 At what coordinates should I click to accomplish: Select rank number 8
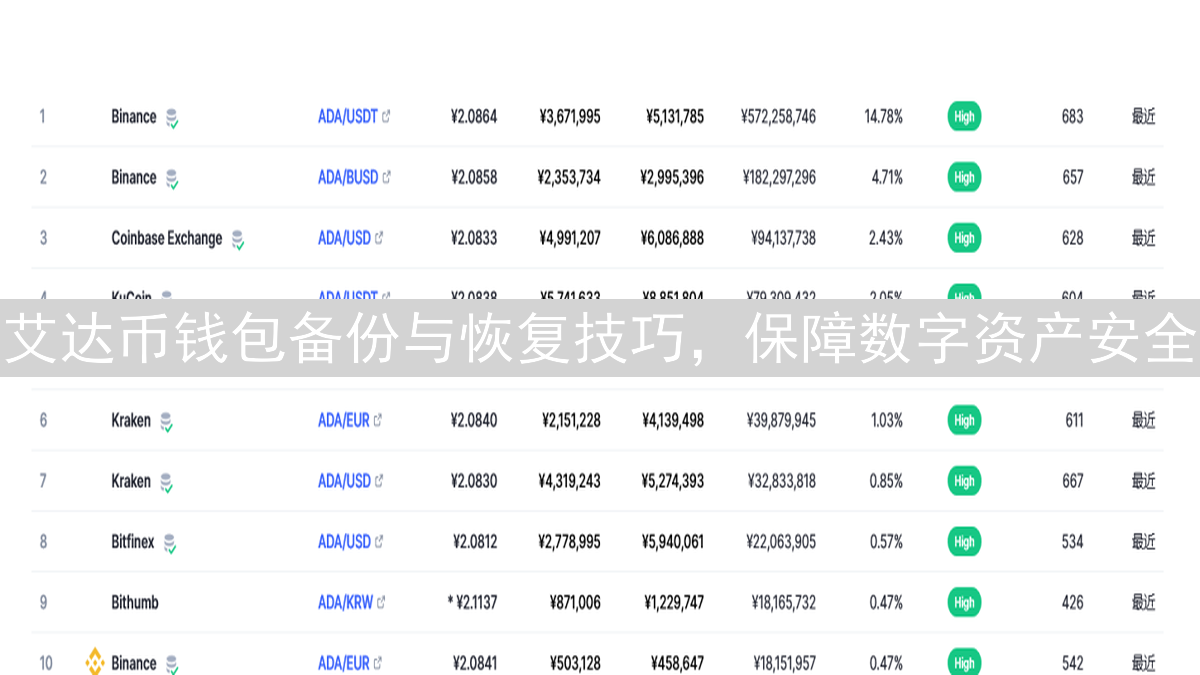43,541
